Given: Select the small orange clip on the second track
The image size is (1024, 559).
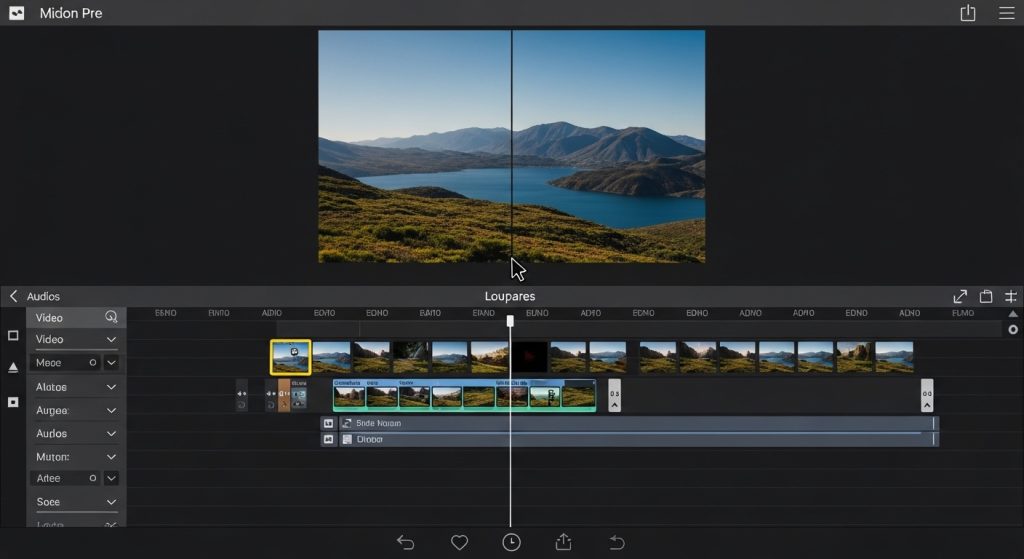Looking at the screenshot, I should tap(284, 396).
